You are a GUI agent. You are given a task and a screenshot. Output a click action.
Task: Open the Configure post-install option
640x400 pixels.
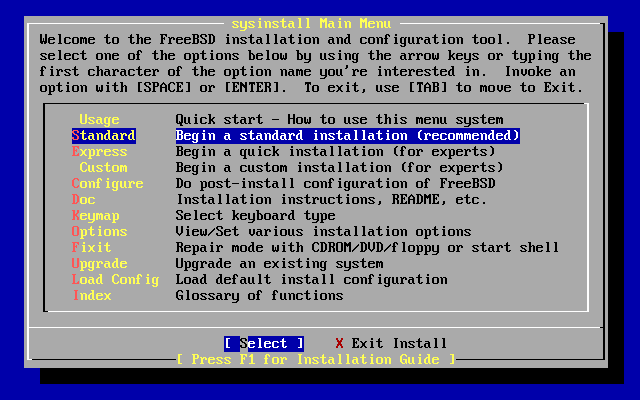(x=107, y=184)
